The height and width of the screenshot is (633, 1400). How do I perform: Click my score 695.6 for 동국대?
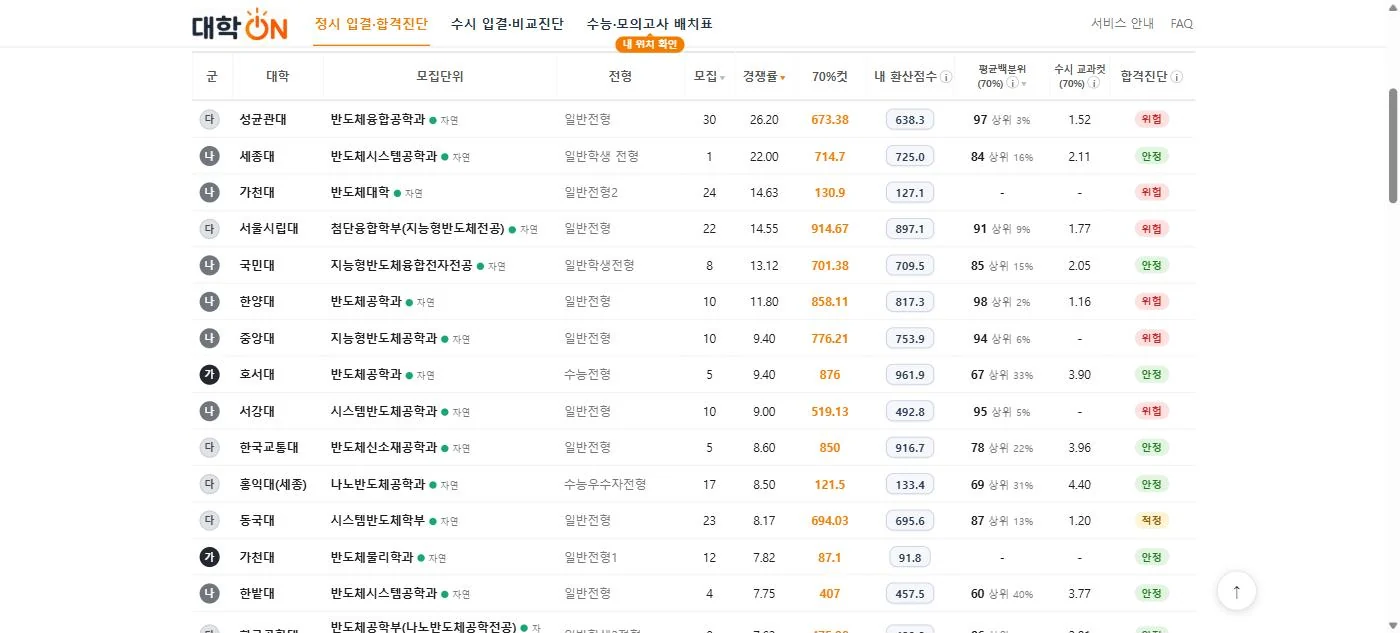point(910,520)
